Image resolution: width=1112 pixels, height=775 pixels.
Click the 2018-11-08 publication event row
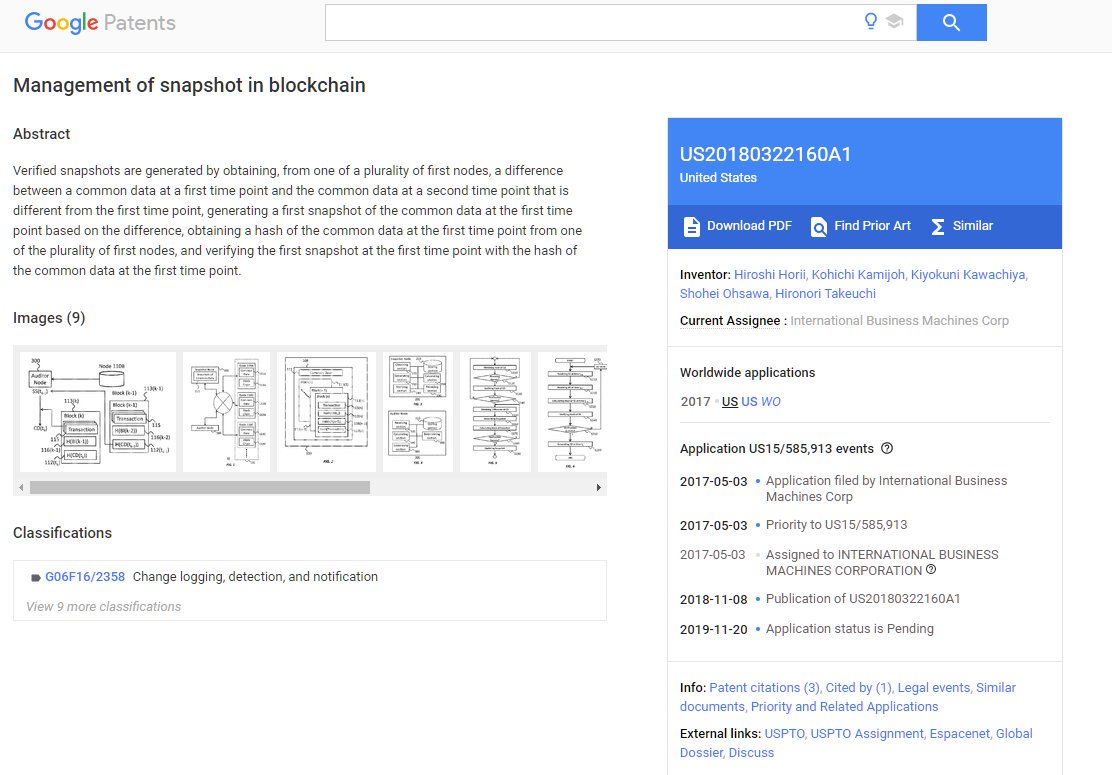820,598
